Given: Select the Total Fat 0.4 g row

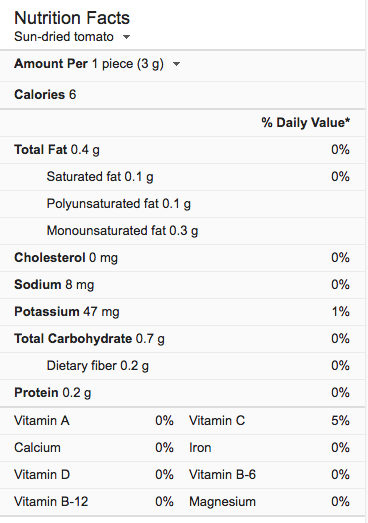Looking at the screenshot, I should pos(182,150).
